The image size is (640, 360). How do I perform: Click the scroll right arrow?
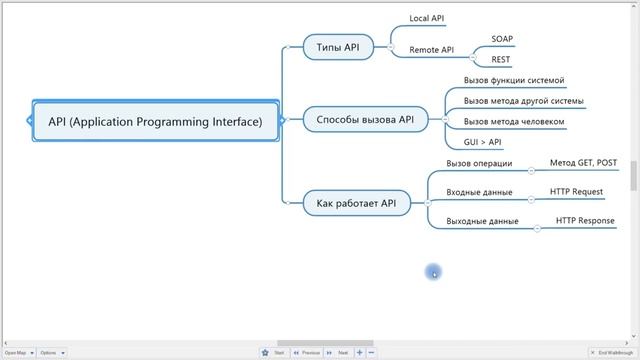click(627, 343)
